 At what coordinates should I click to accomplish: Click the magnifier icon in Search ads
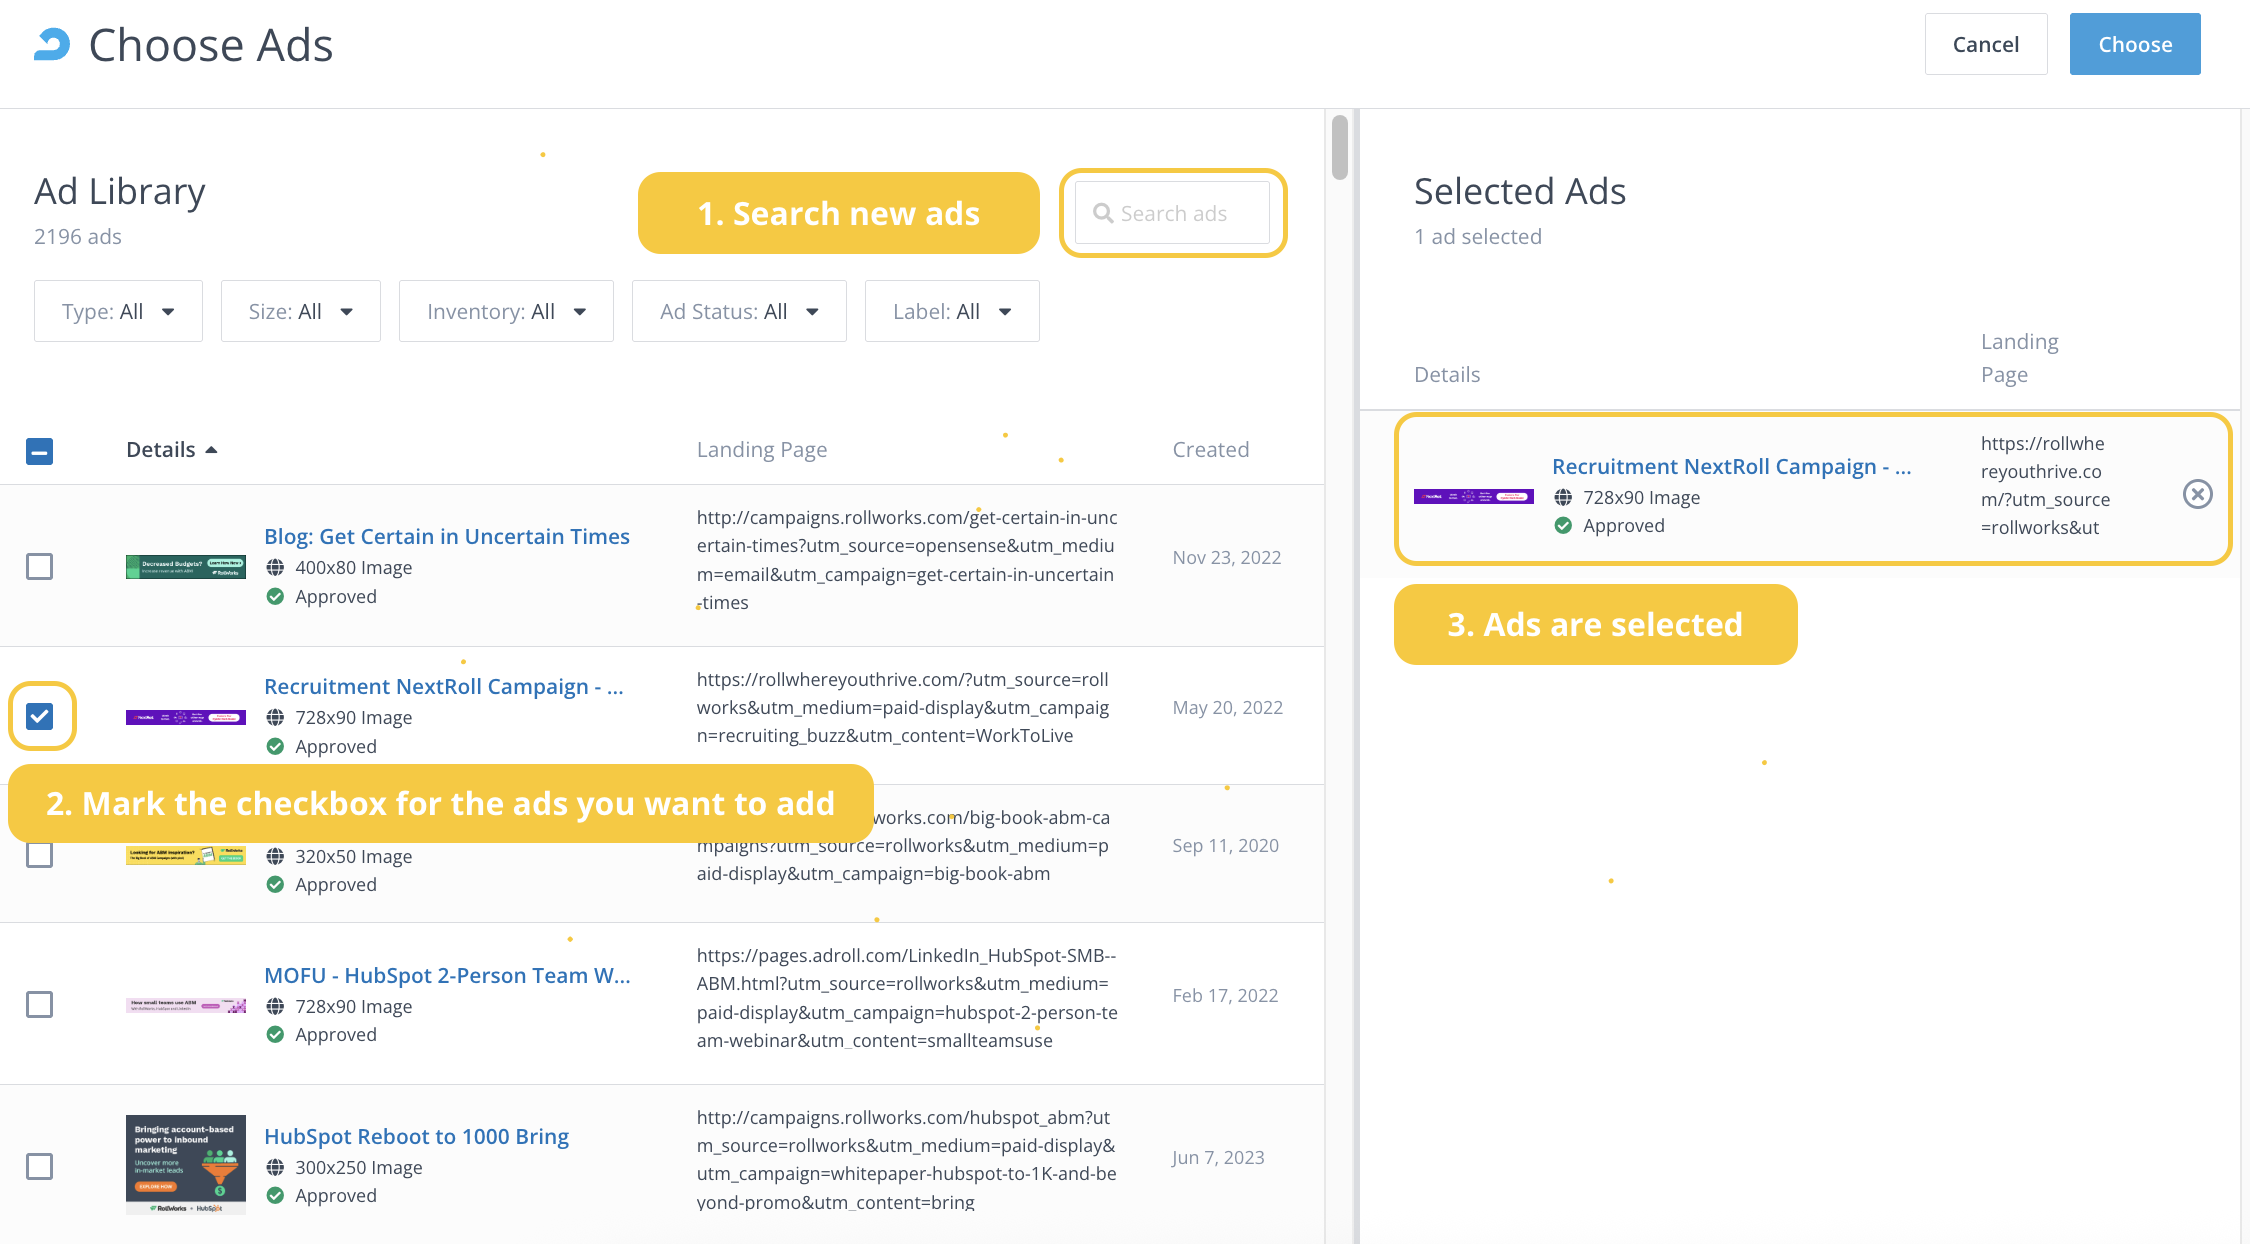pos(1102,213)
